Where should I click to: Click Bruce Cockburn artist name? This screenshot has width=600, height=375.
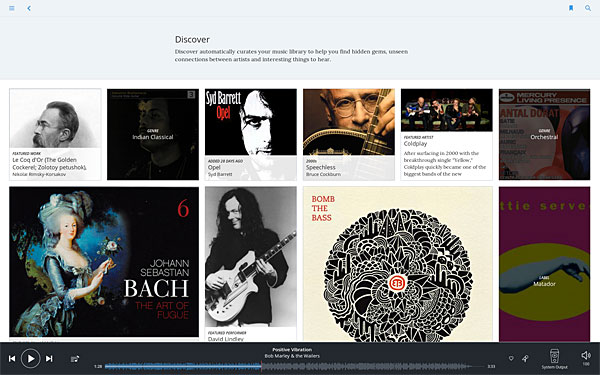pyautogui.click(x=323, y=174)
